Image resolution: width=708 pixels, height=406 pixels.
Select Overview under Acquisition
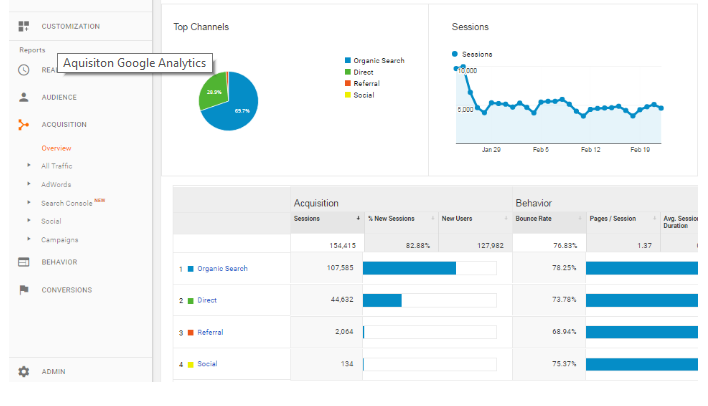coord(56,148)
